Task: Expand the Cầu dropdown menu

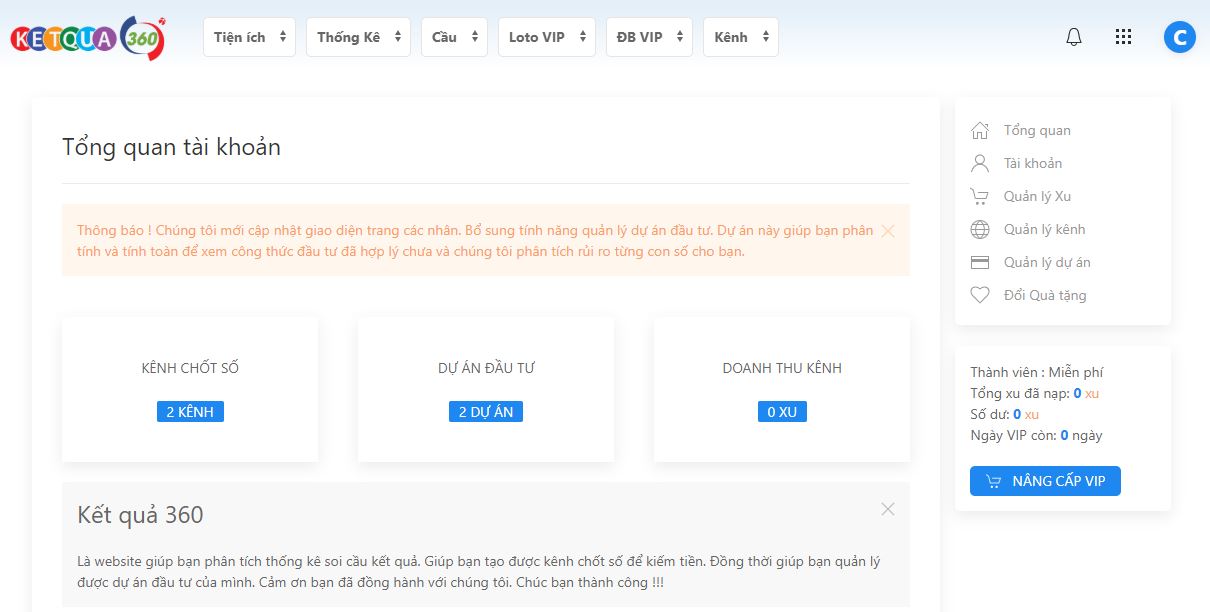Action: click(x=454, y=37)
